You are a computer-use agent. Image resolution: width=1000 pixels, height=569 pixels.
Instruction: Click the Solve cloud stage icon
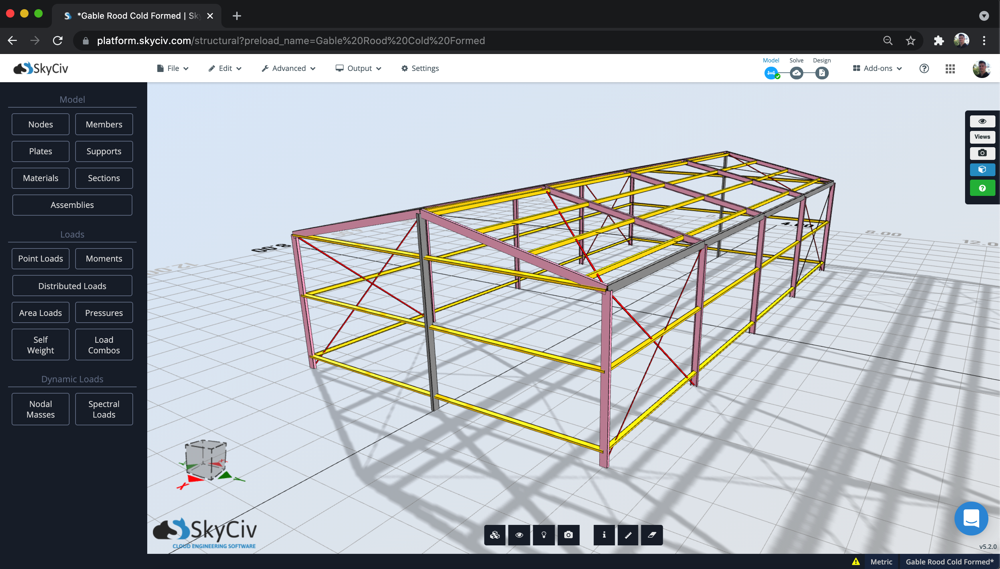pyautogui.click(x=797, y=73)
